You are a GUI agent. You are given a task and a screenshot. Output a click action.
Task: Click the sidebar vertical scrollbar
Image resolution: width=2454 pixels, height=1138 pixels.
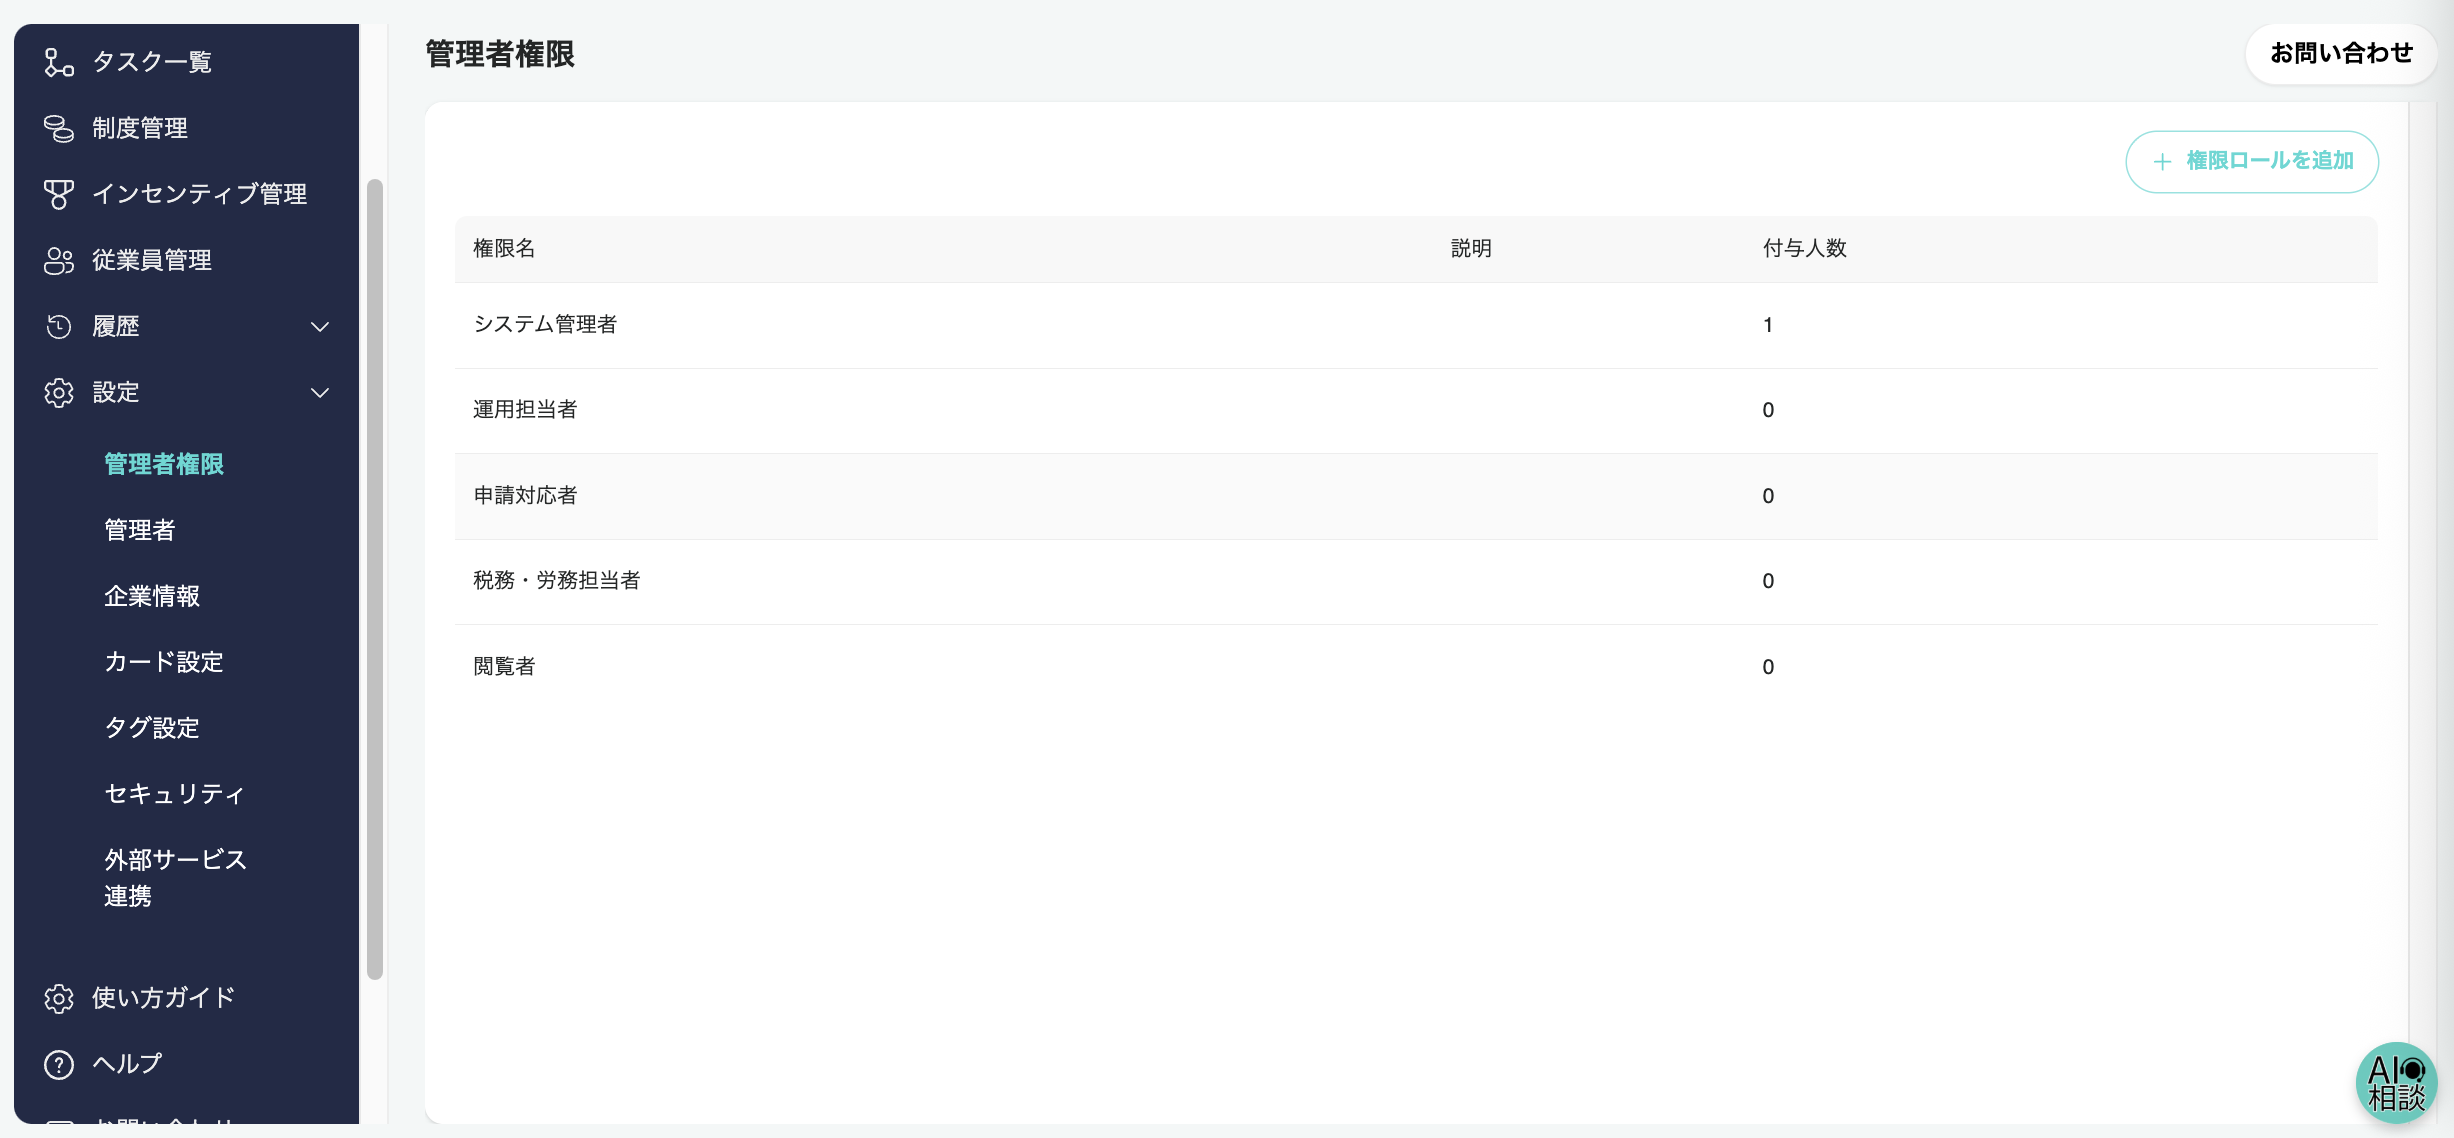(375, 580)
